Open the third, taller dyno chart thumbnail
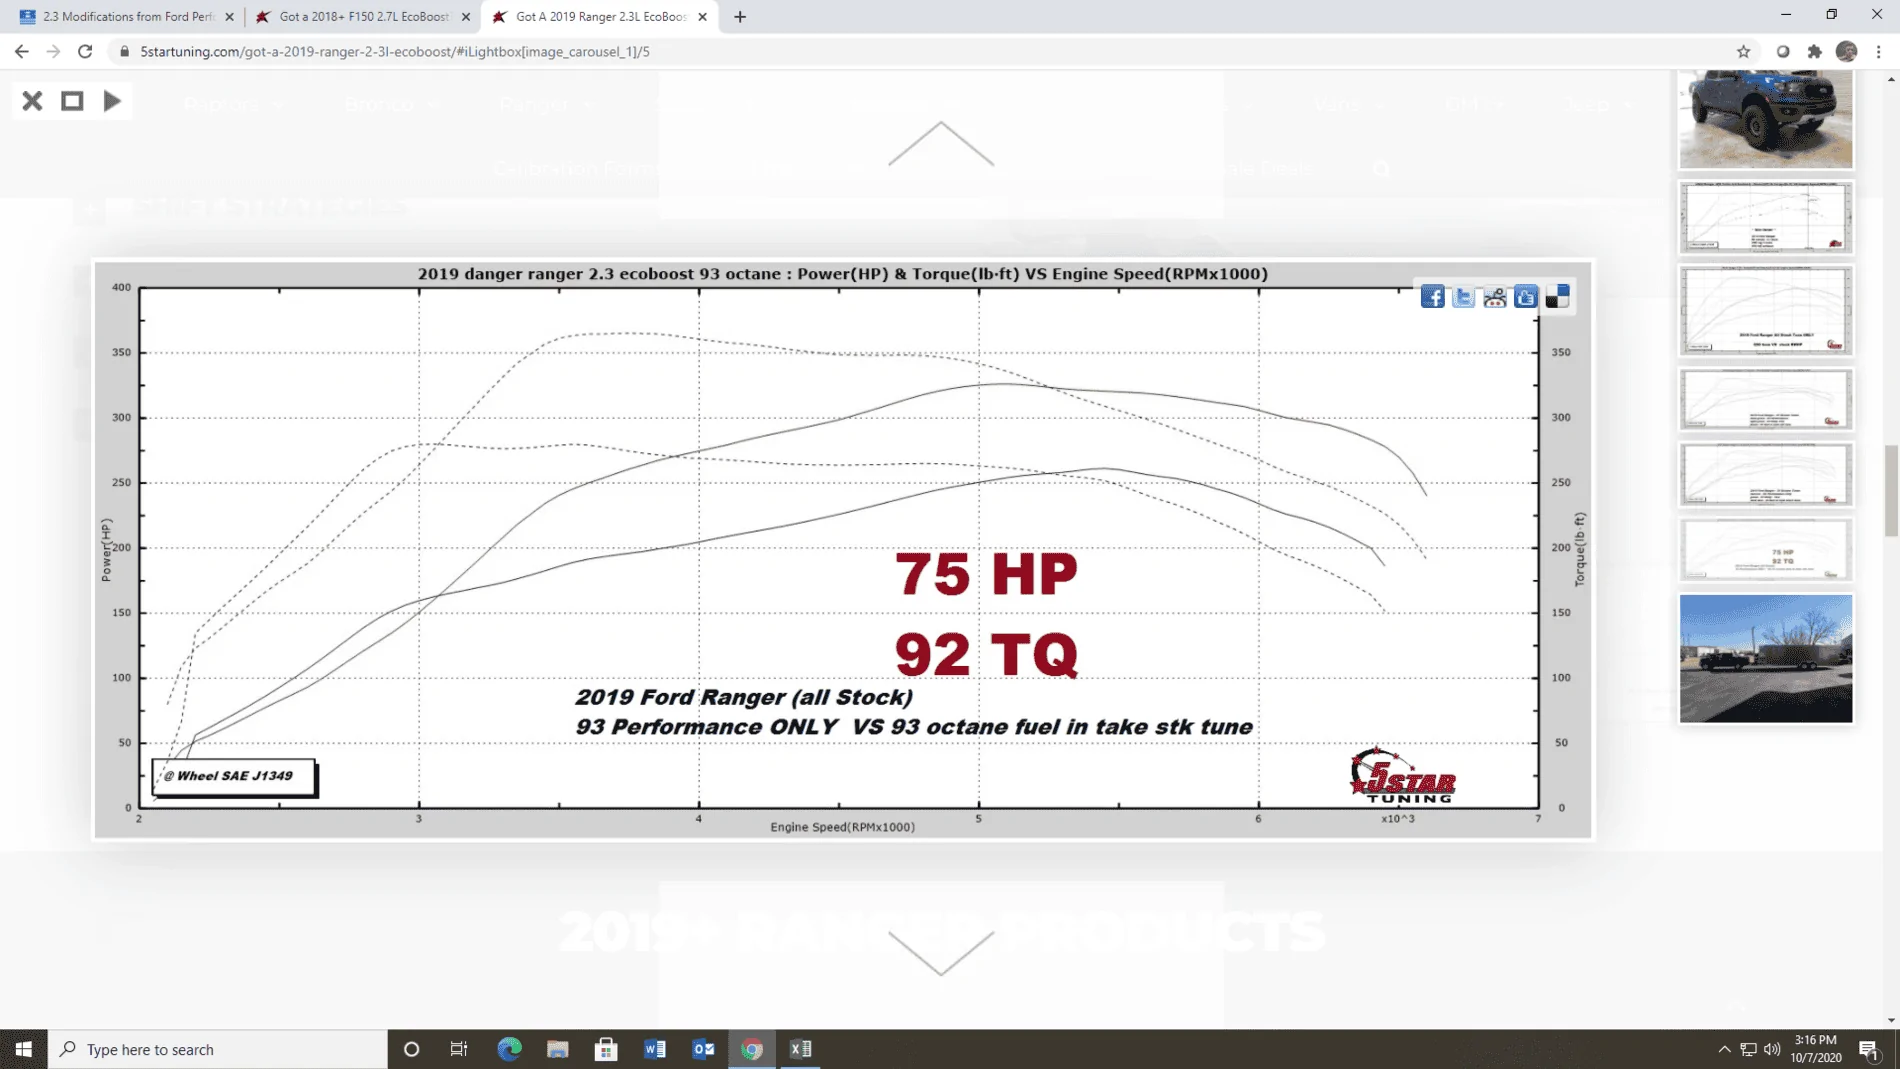Viewport: 1900px width, 1069px height. 1766,310
